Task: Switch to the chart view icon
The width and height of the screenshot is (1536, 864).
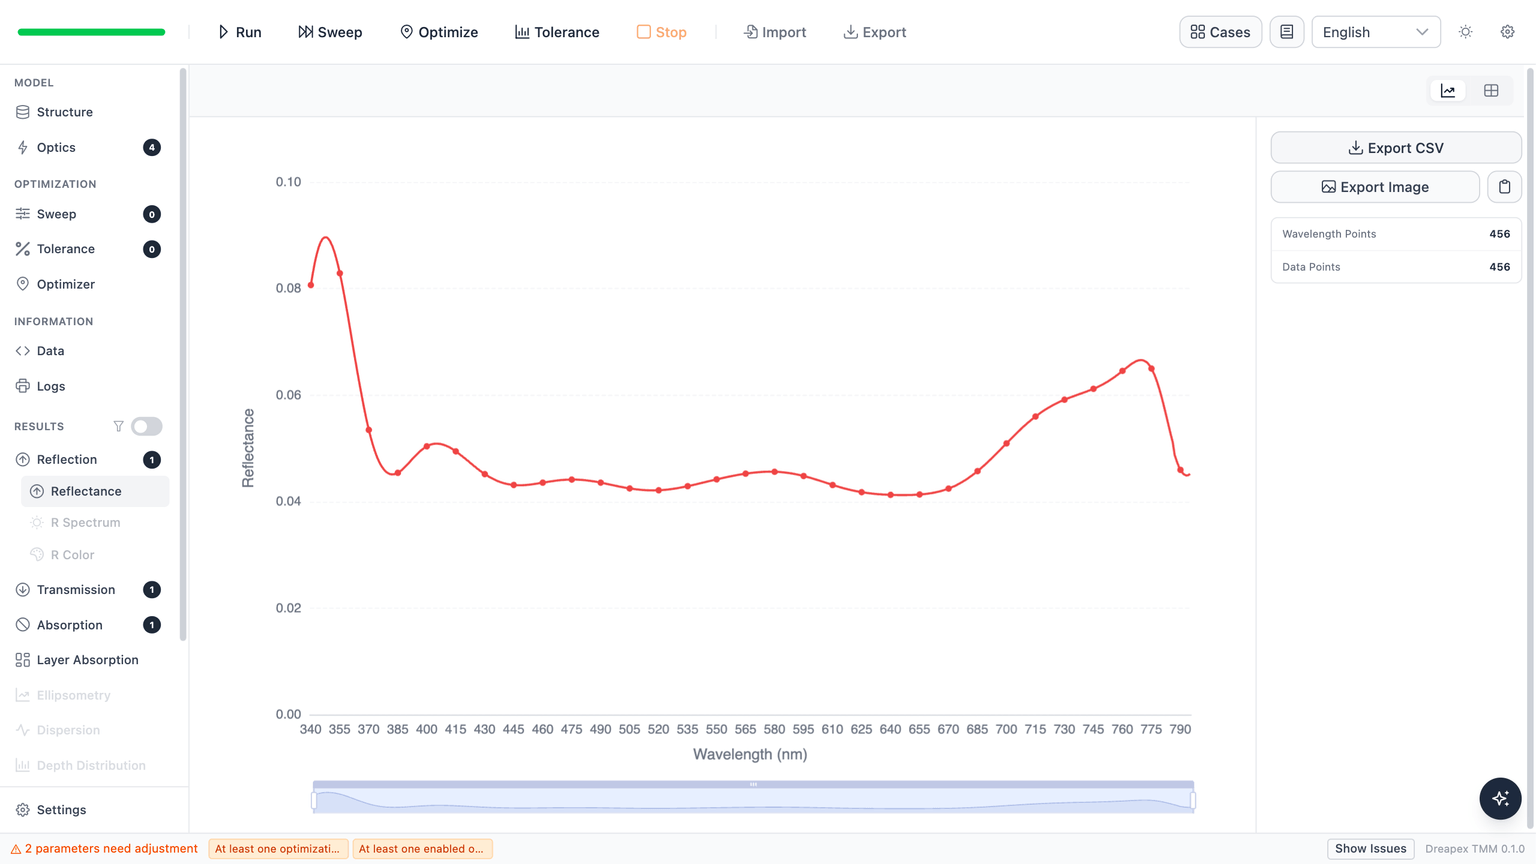Action: coord(1448,91)
